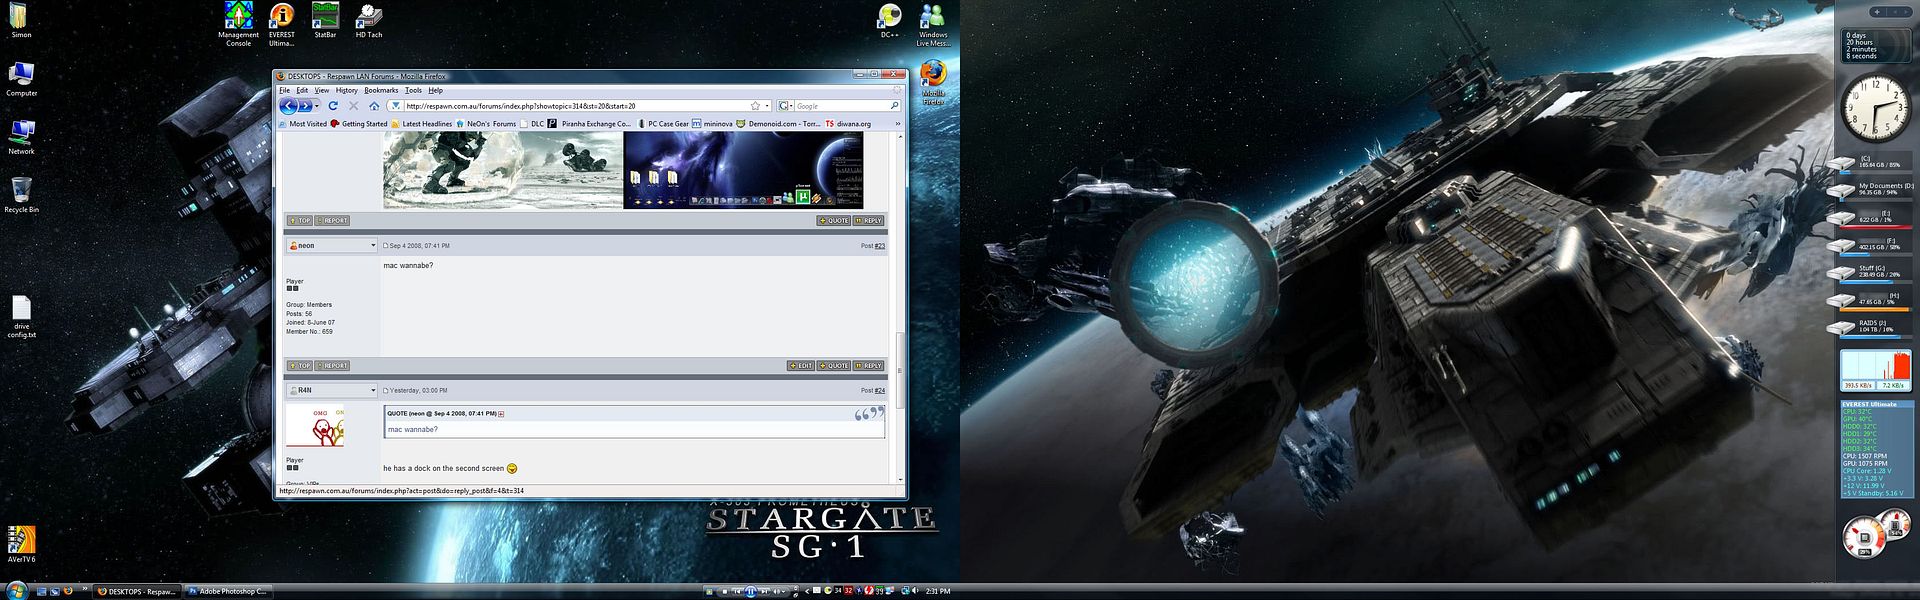Open the StatBar desktop icon
Screen dimensions: 1920x600
point(325,20)
